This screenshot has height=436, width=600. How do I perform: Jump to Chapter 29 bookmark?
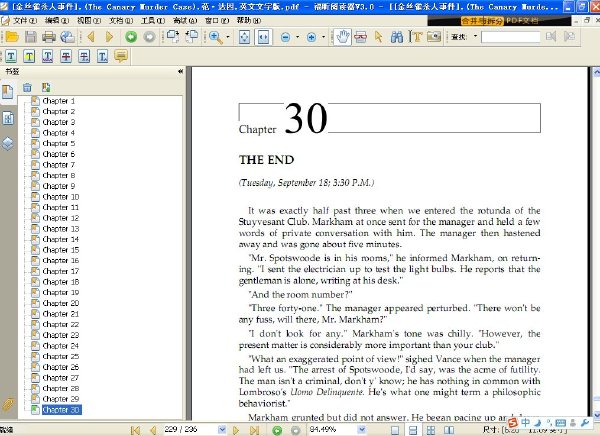(60, 399)
